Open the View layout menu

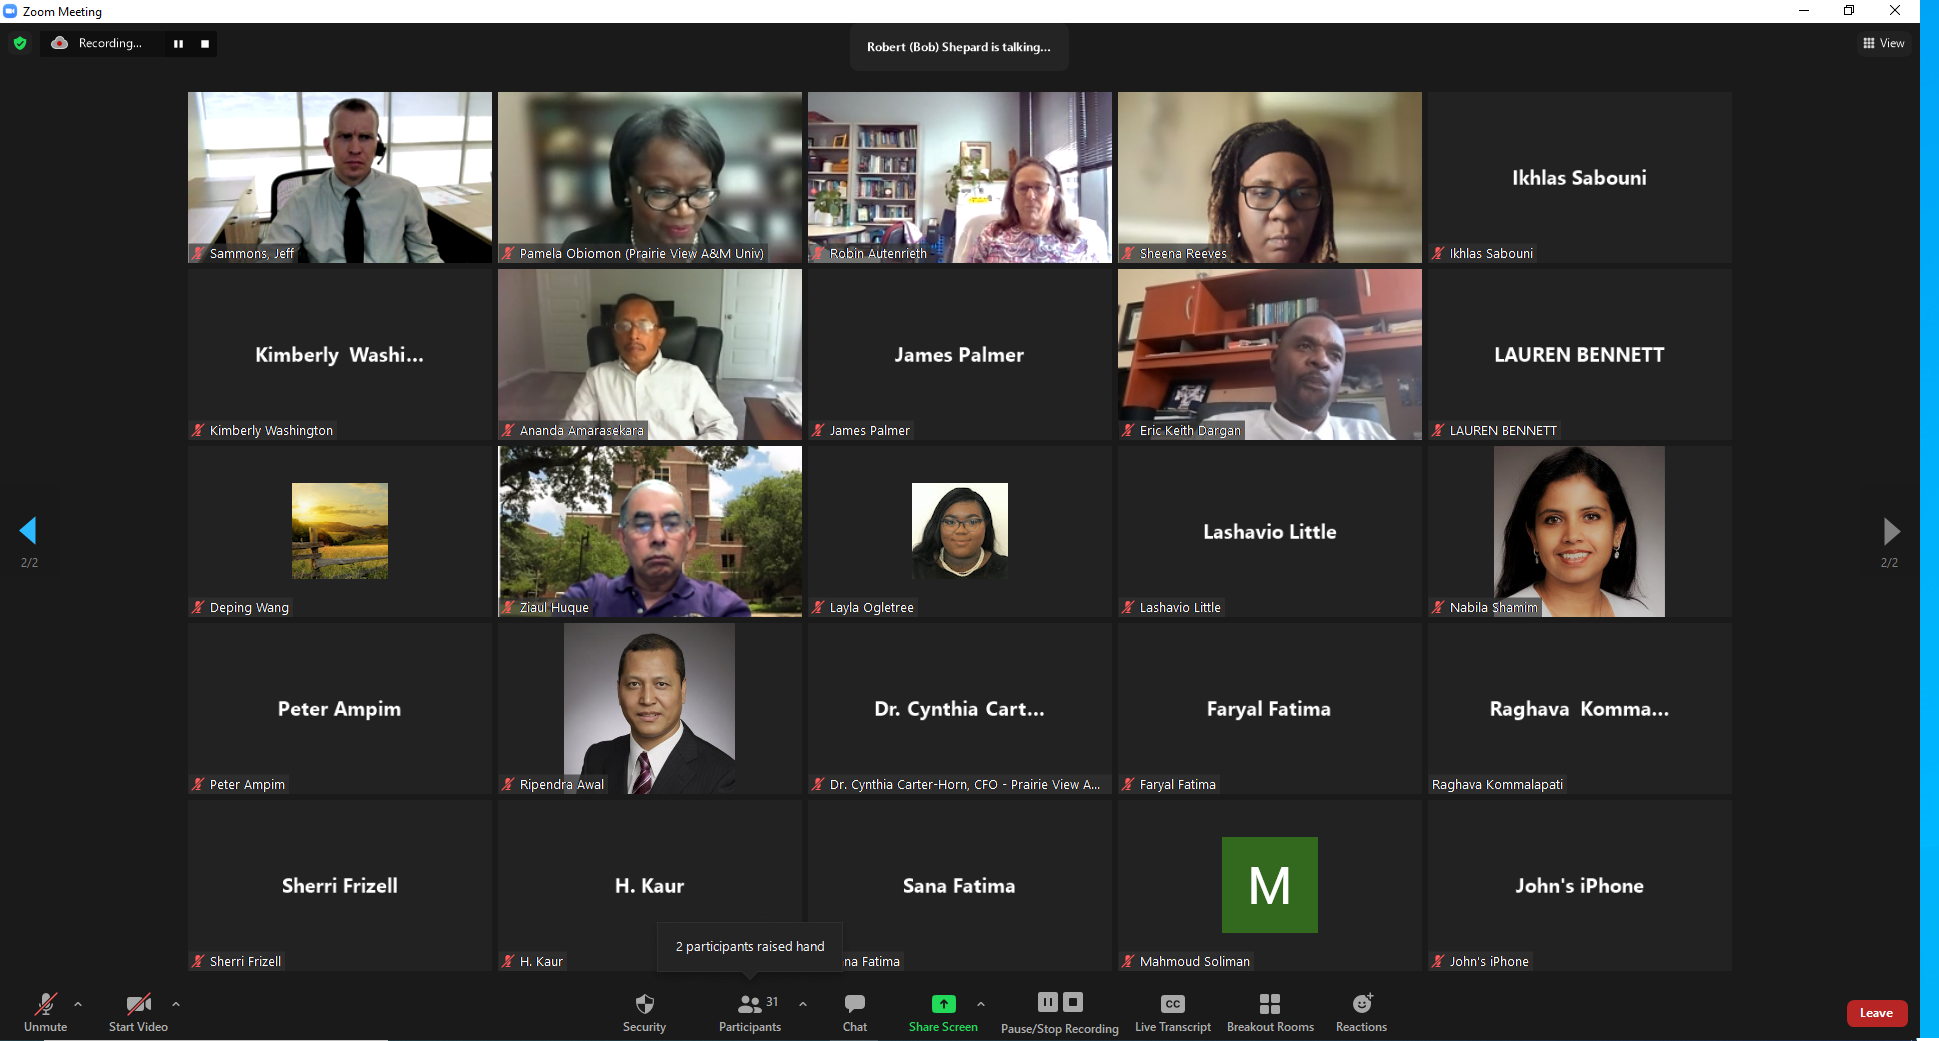(x=1883, y=43)
